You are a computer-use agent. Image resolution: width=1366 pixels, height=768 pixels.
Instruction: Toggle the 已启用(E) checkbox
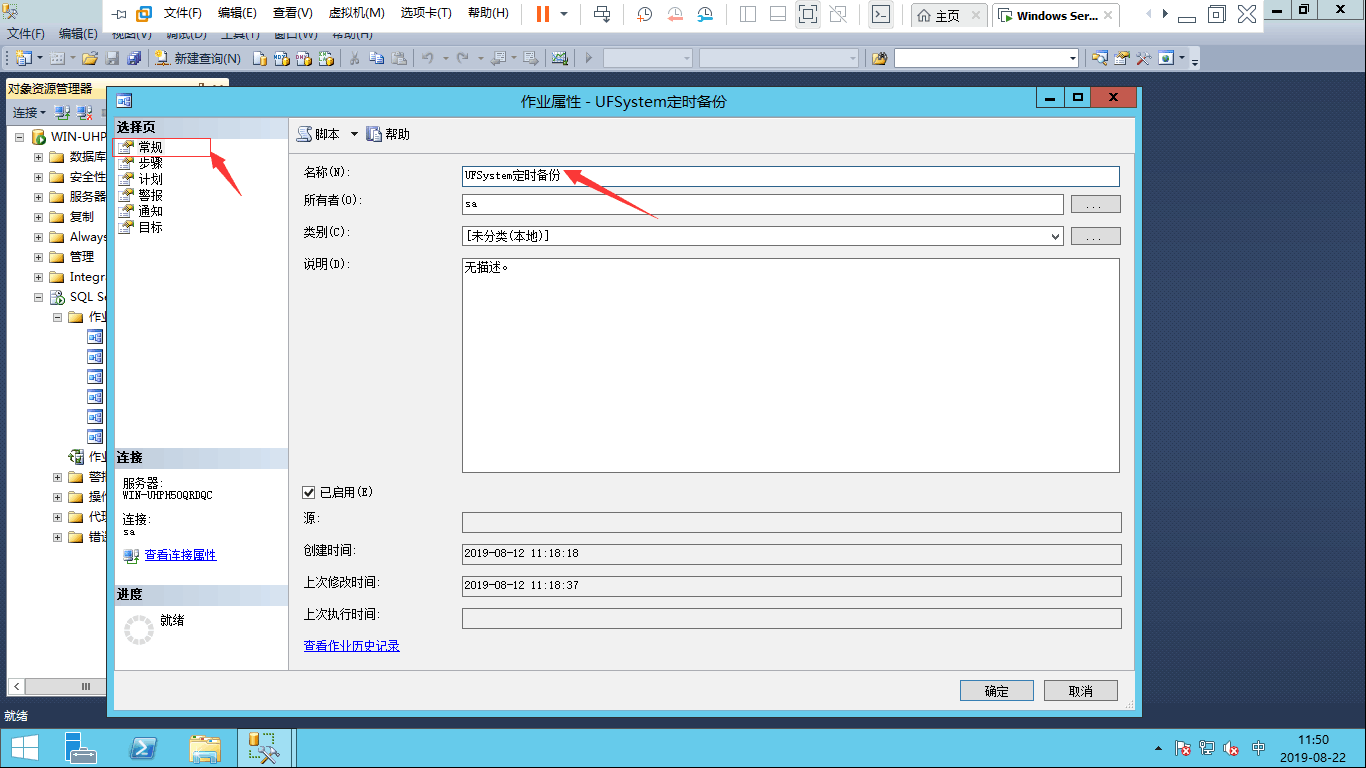[309, 492]
